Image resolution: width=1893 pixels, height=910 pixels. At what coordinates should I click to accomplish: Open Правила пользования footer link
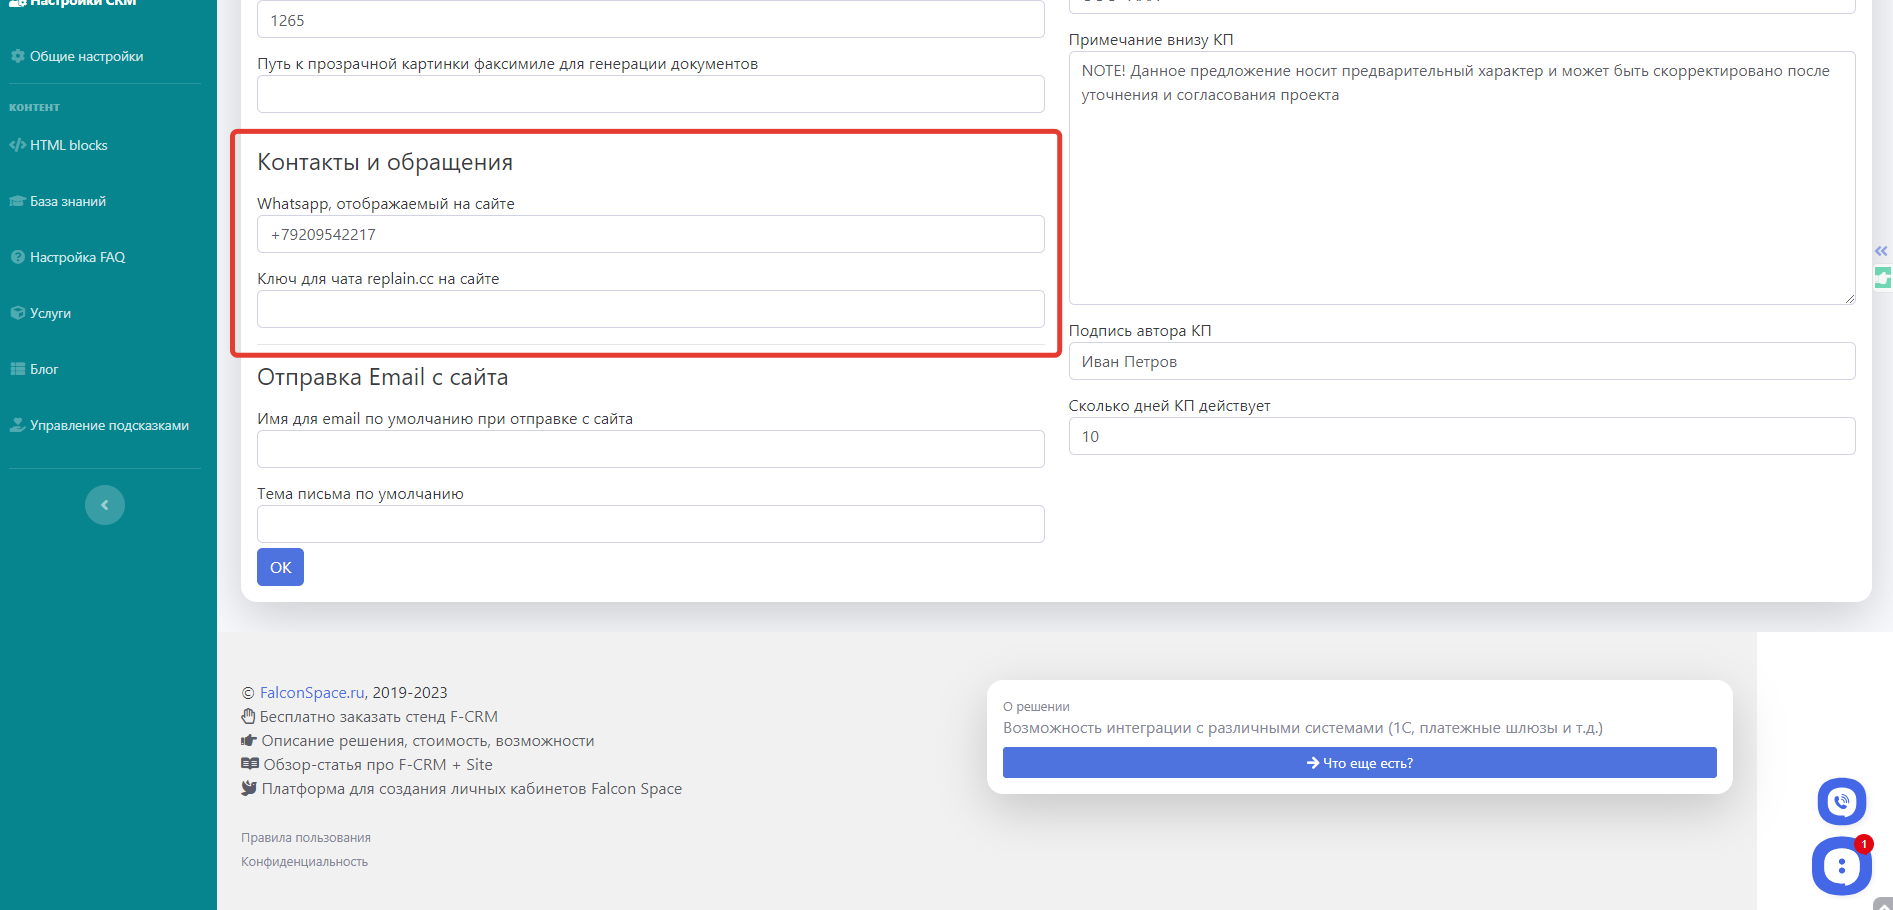[x=306, y=838]
